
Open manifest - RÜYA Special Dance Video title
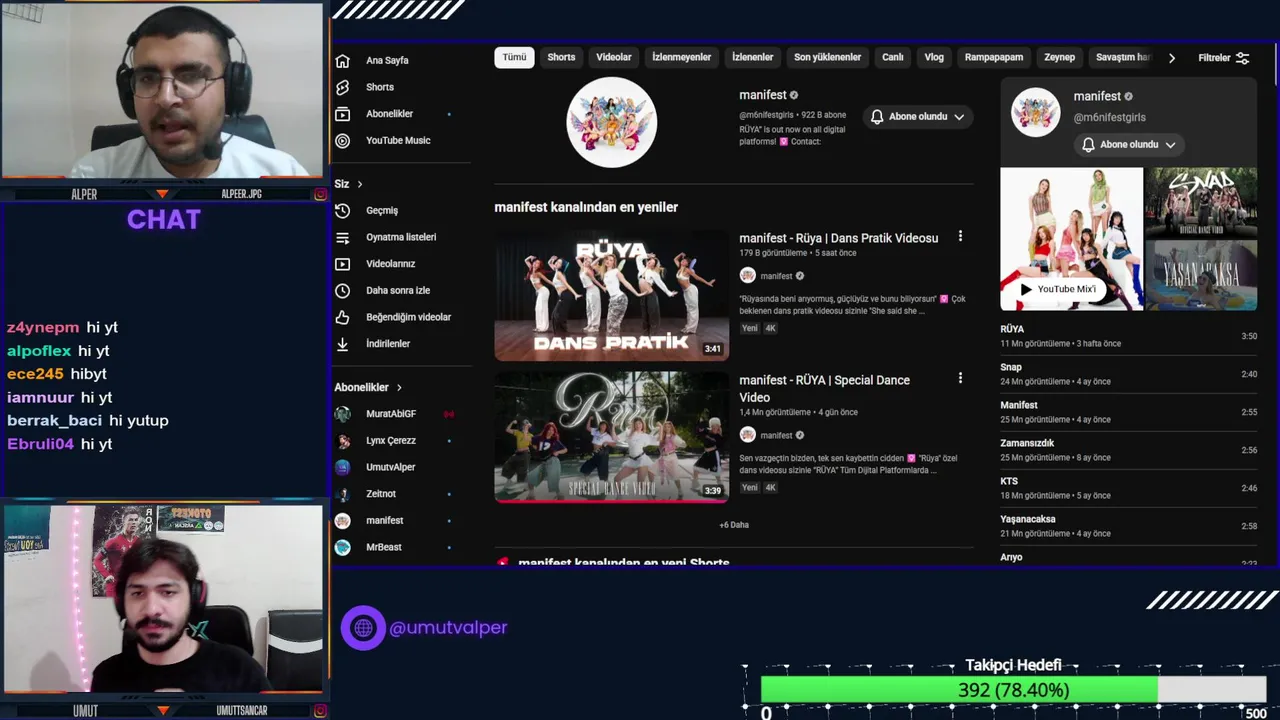[x=824, y=388]
